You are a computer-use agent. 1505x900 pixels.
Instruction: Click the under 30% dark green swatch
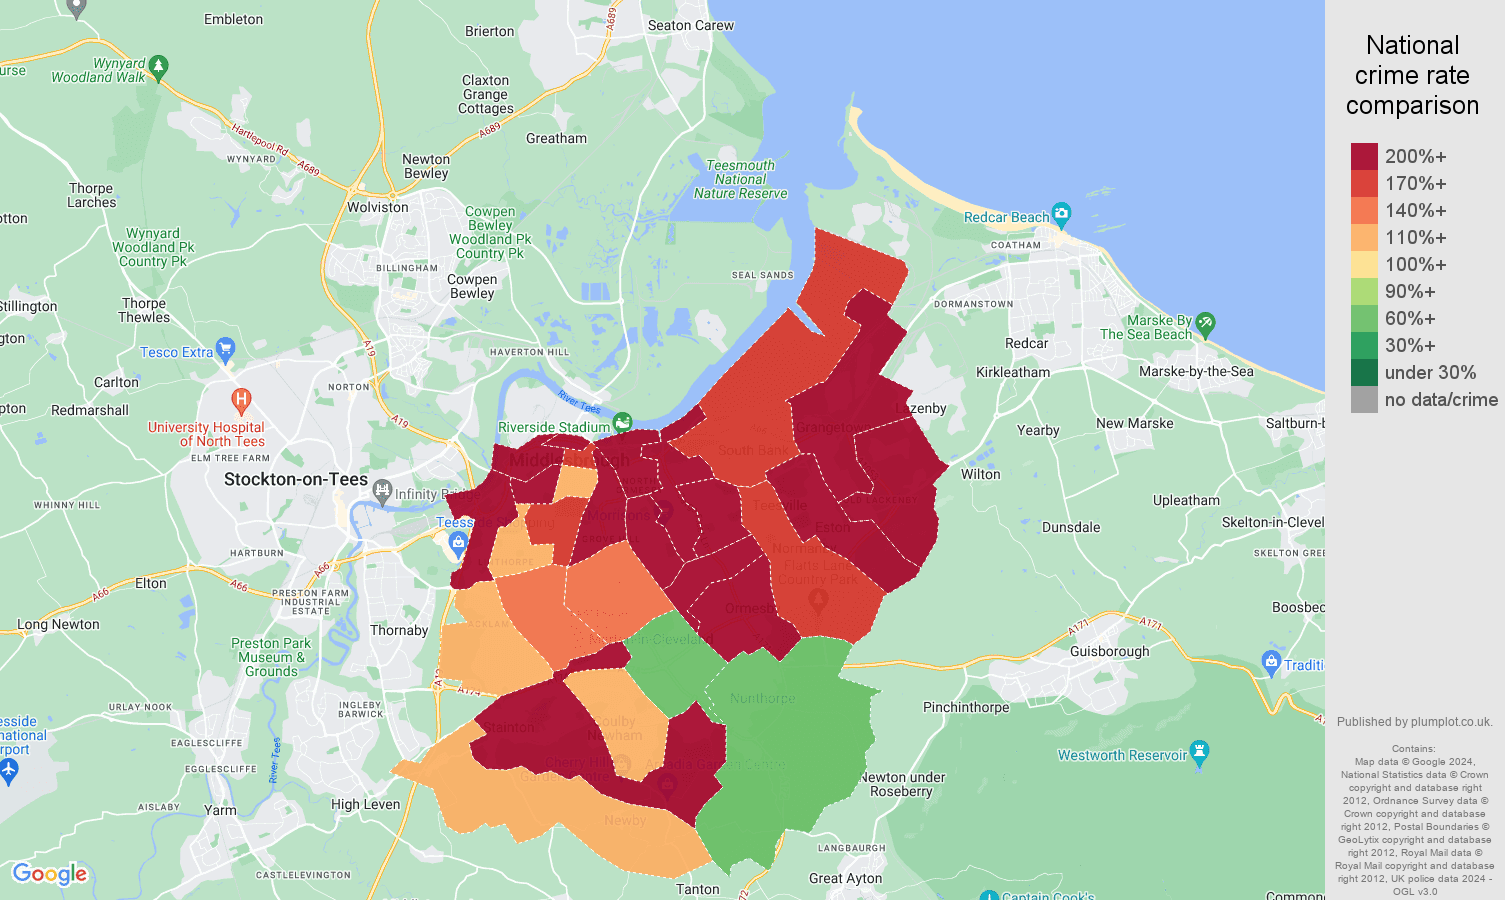click(x=1364, y=373)
